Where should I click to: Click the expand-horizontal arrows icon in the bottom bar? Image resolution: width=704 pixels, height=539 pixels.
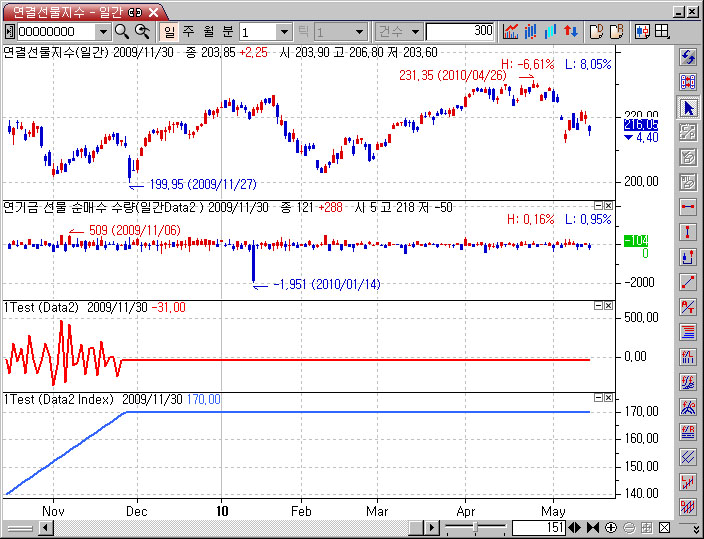point(575,527)
